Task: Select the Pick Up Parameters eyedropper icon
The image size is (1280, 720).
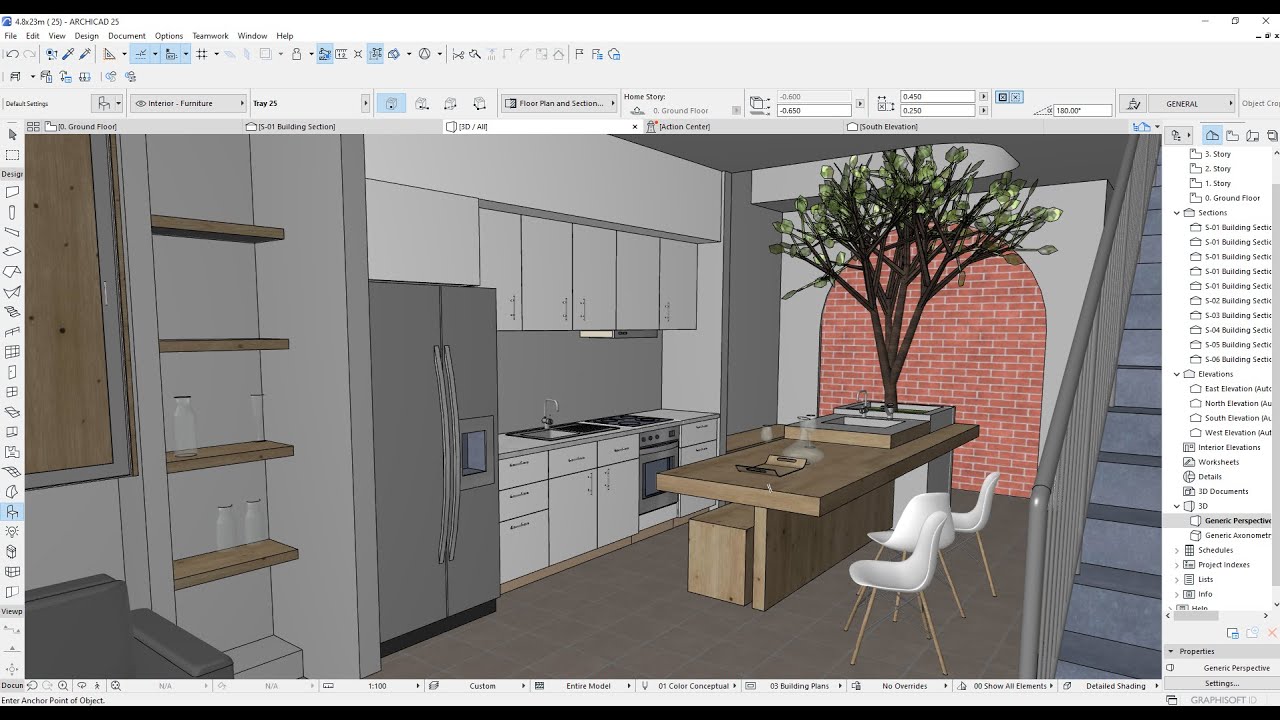Action: tap(68, 54)
